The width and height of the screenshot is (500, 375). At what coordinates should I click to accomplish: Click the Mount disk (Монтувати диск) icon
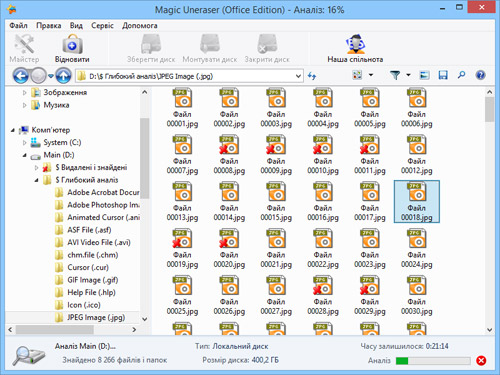210,44
